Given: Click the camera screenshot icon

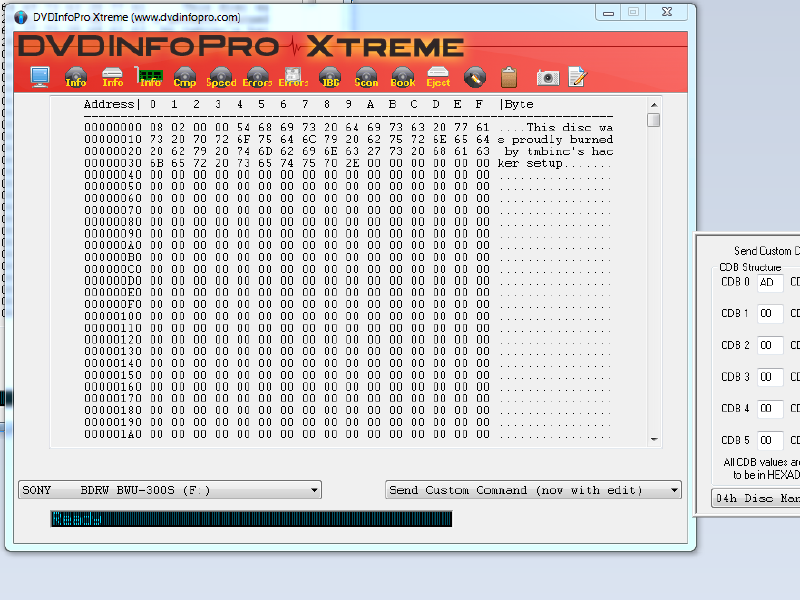Looking at the screenshot, I should click(547, 76).
